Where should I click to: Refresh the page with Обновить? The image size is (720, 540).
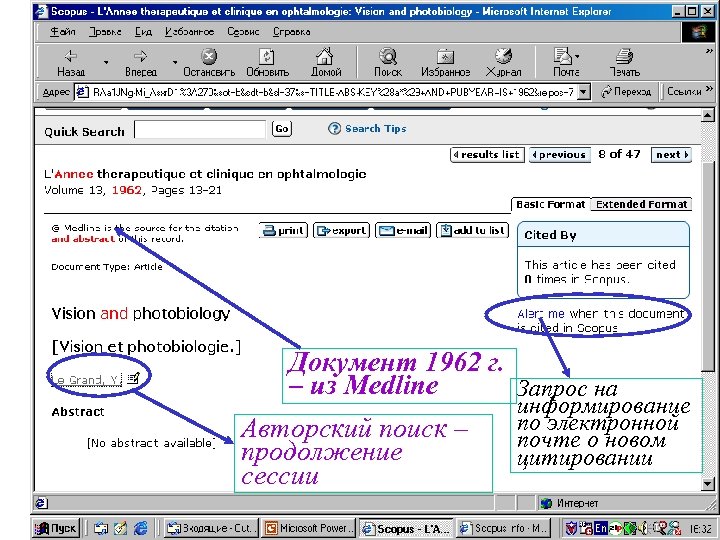tap(267, 63)
